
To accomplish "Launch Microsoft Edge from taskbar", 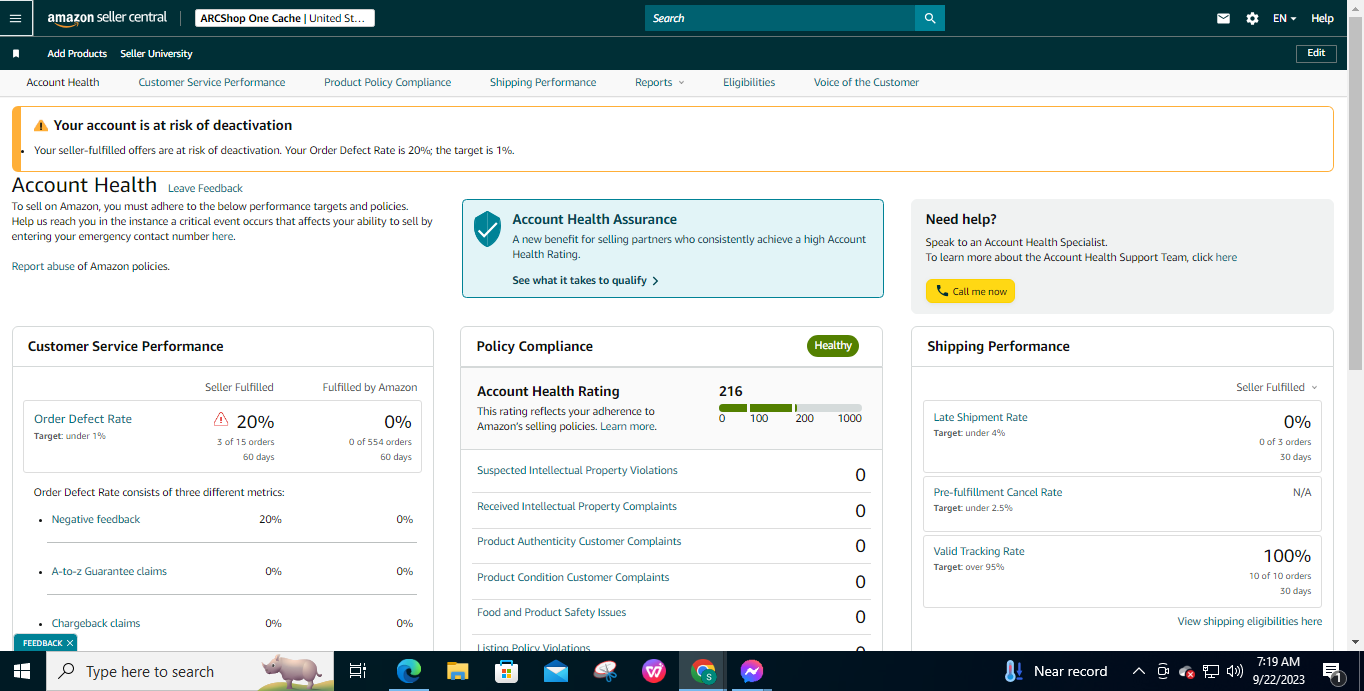I will (408, 671).
